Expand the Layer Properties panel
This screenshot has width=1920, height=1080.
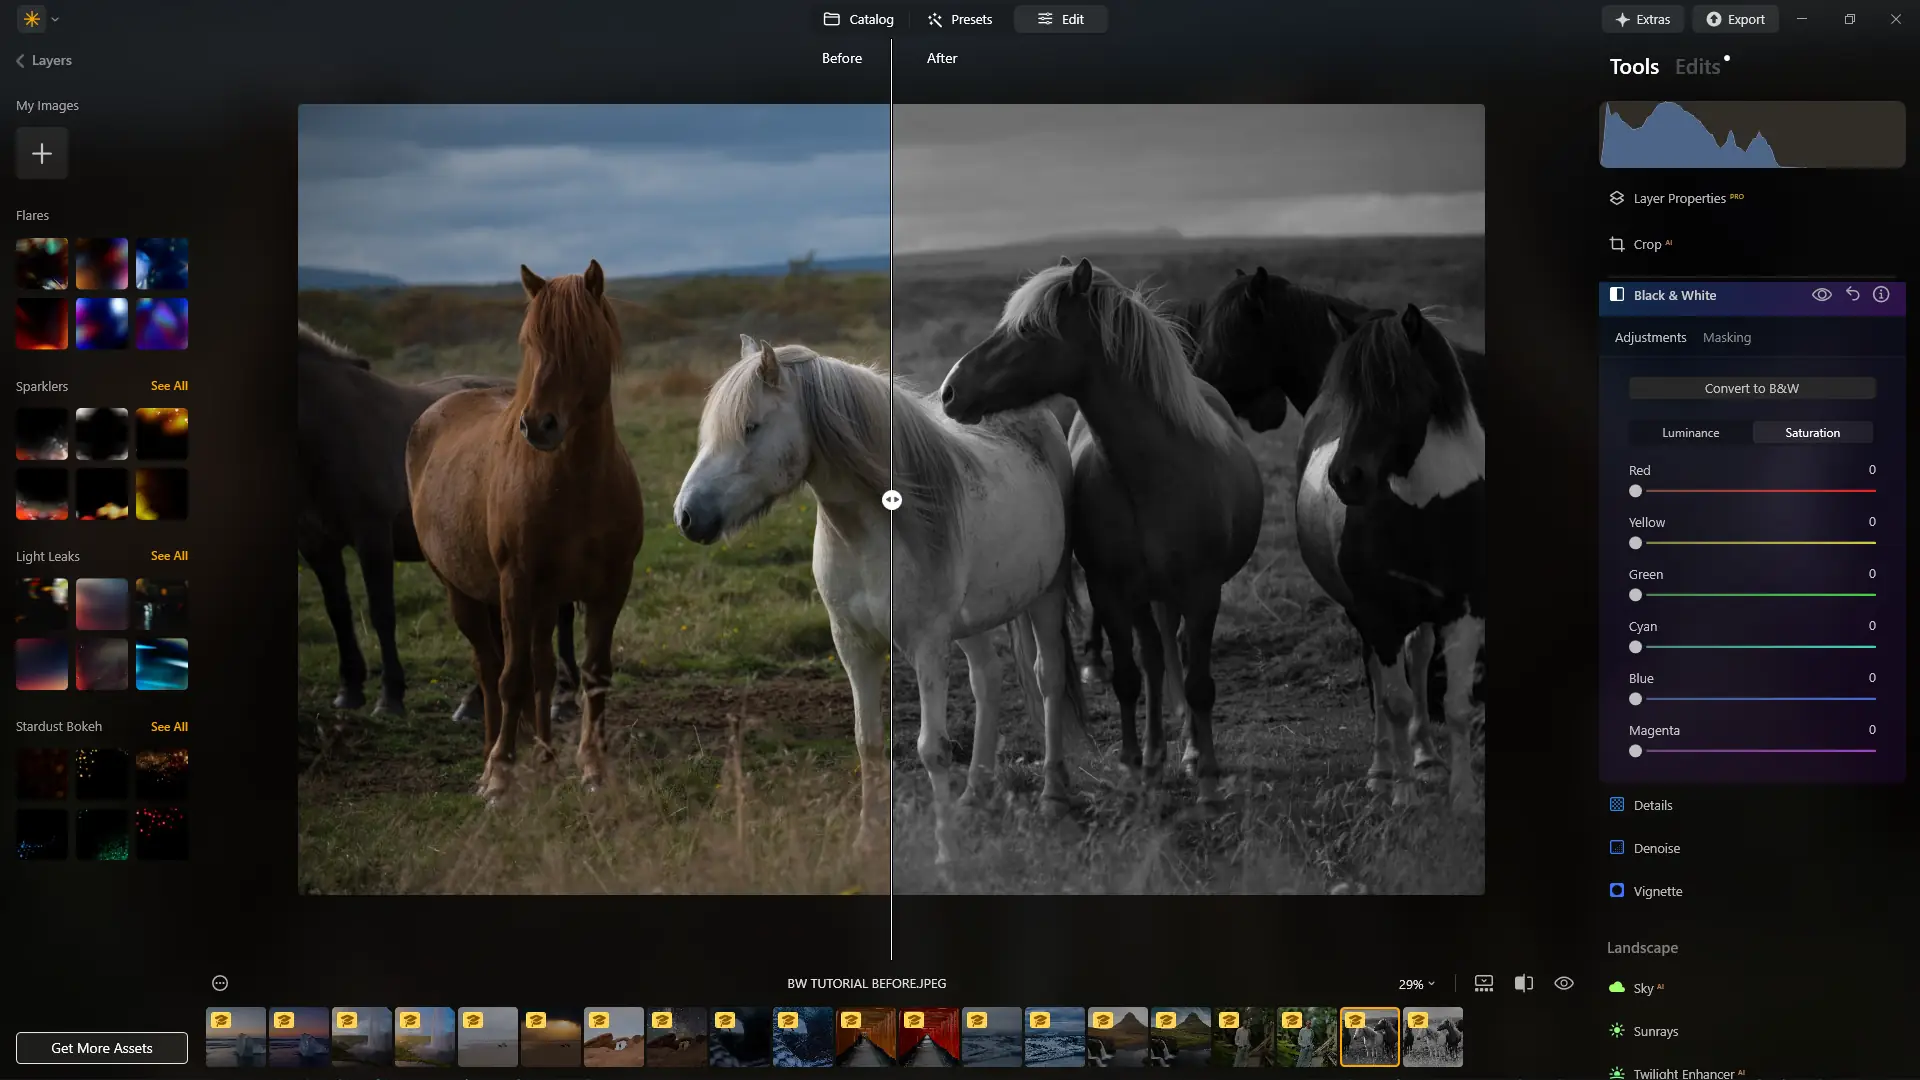(1679, 199)
